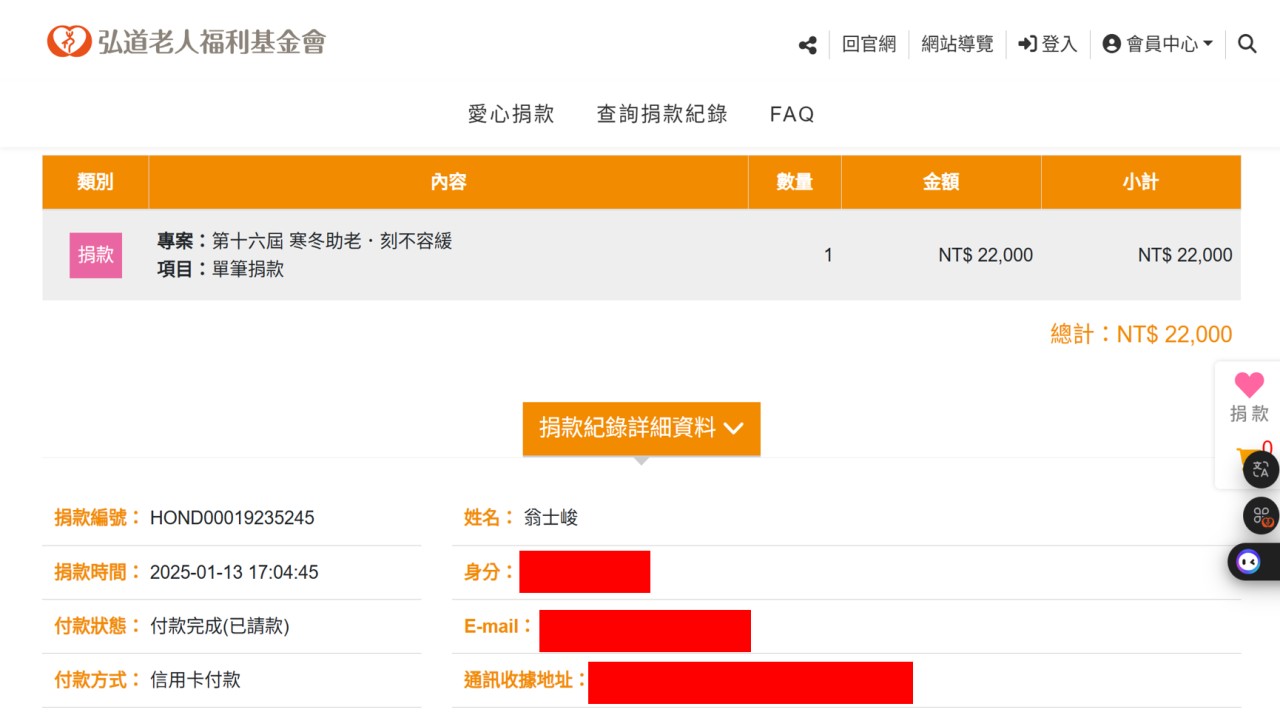The image size is (1280, 718).
Task: Open the chat assistant widget icon
Action: 1249,561
